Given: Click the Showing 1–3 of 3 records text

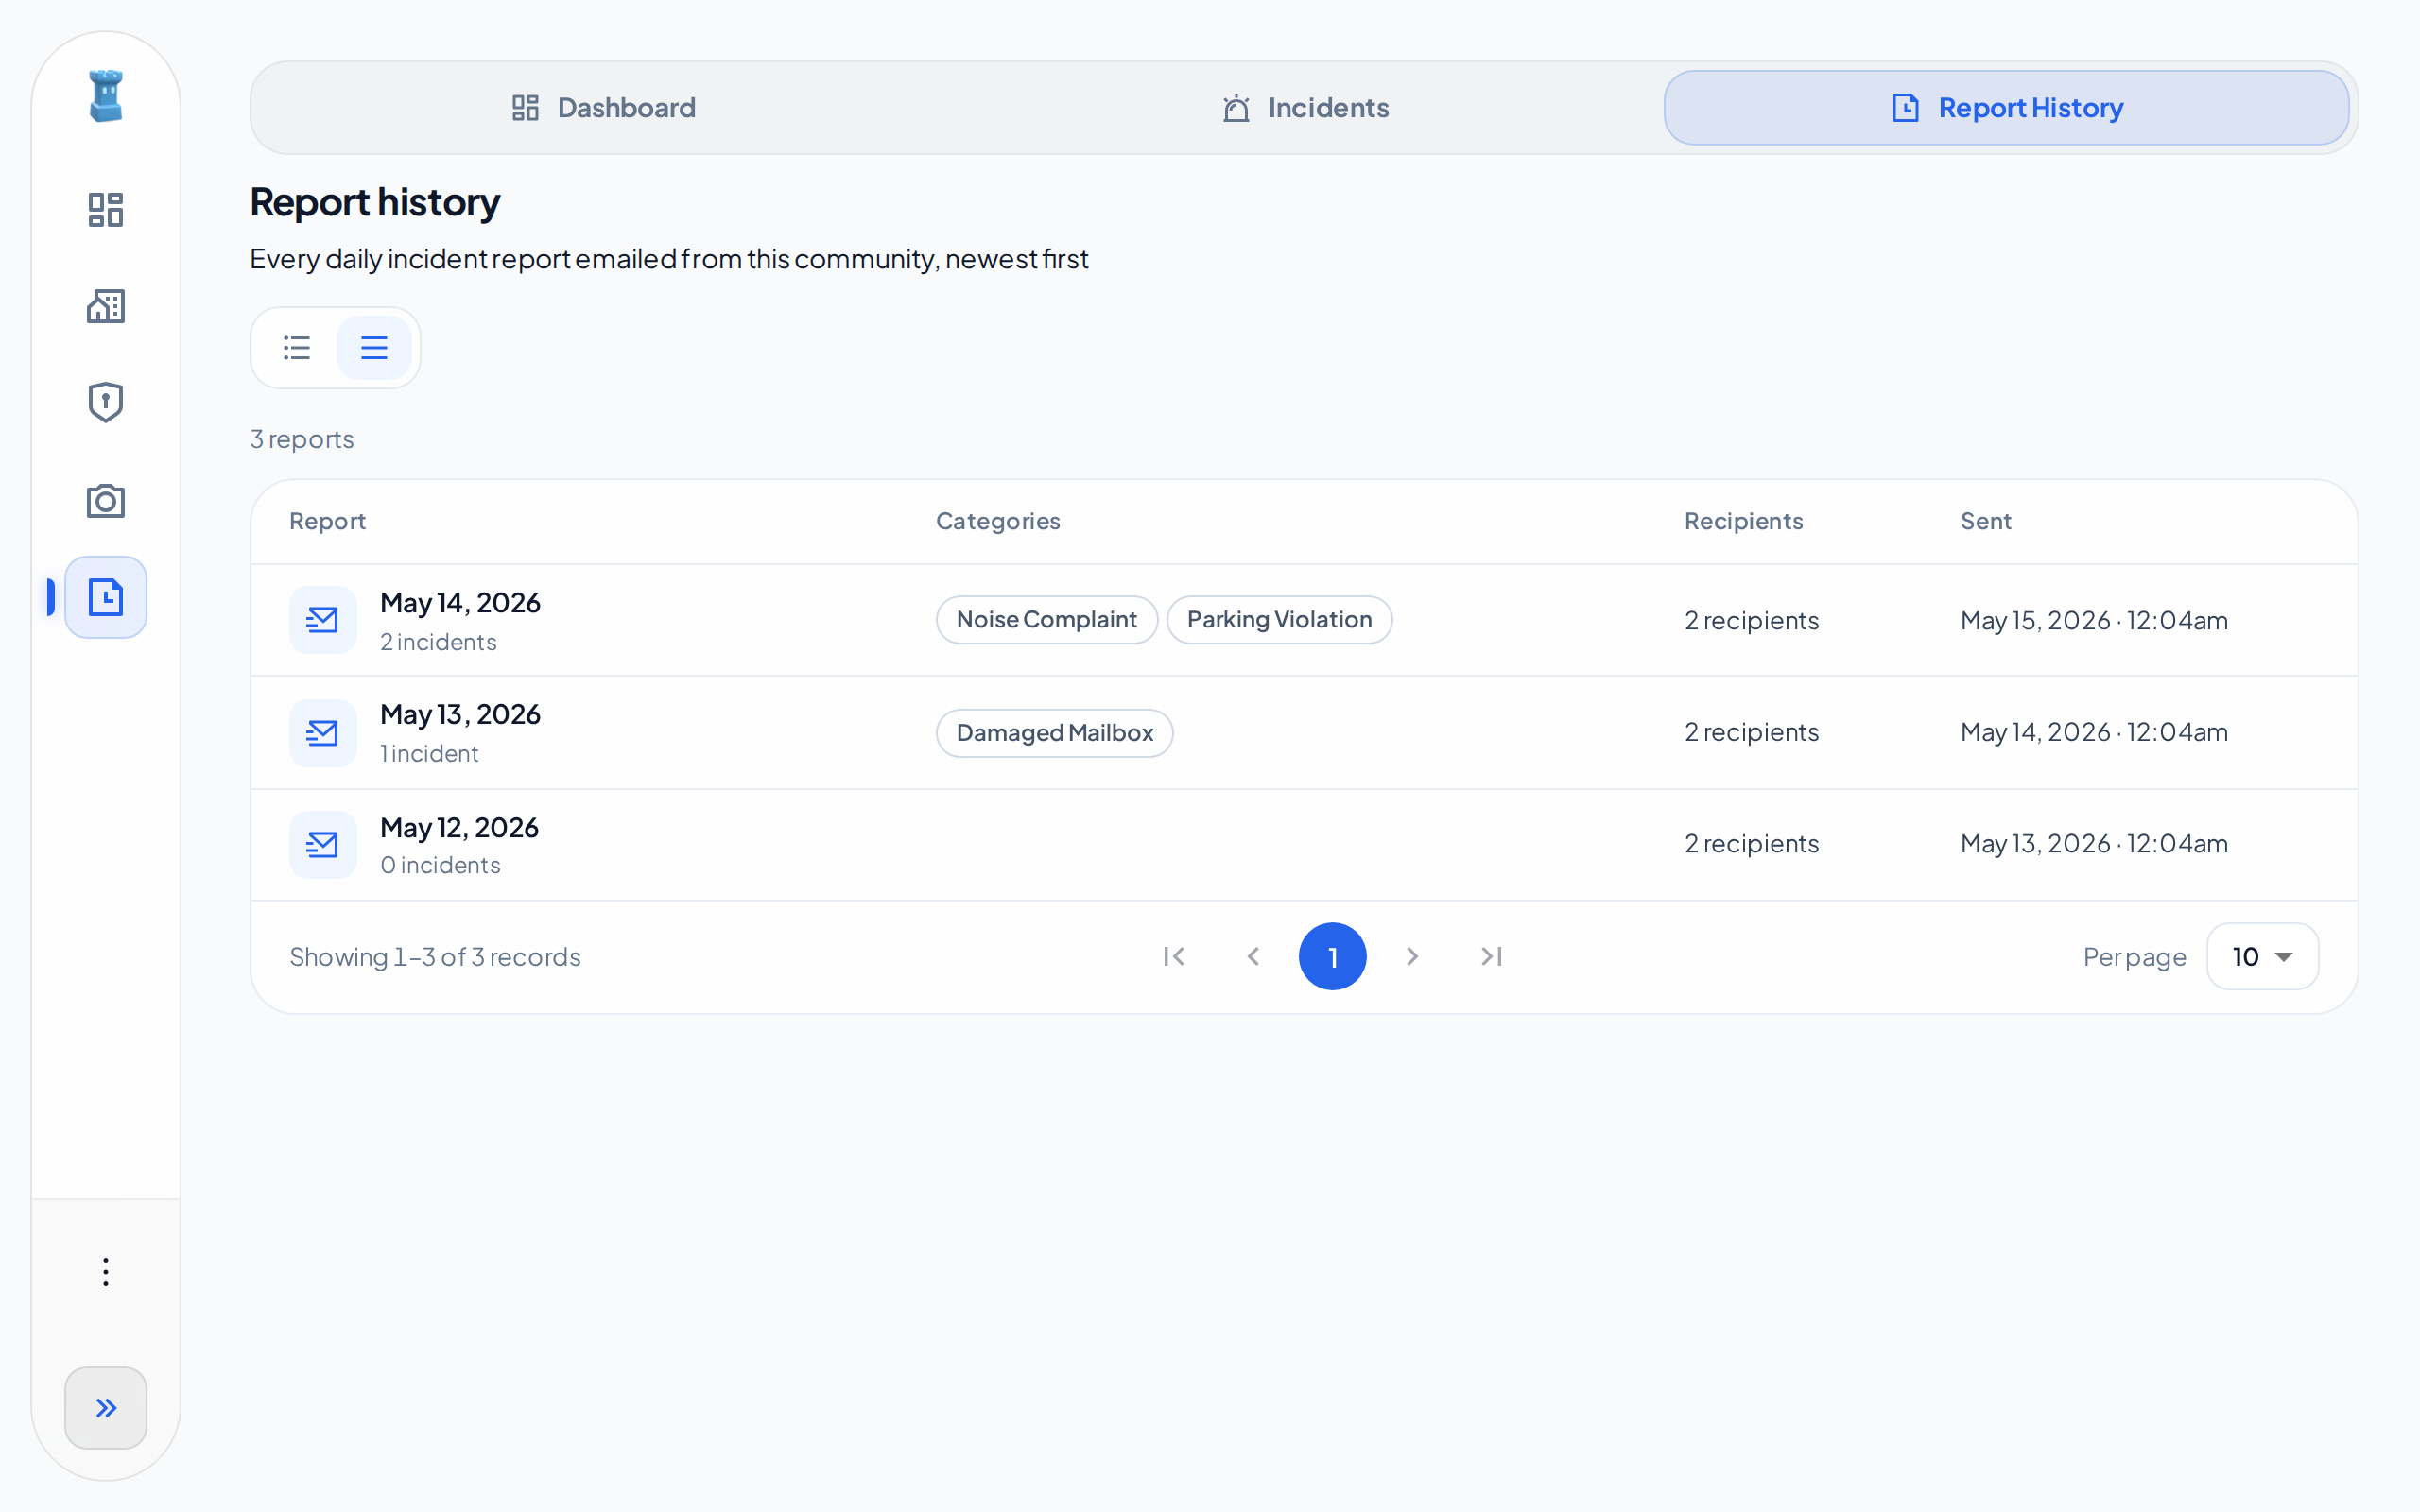Looking at the screenshot, I should pyautogui.click(x=435, y=957).
